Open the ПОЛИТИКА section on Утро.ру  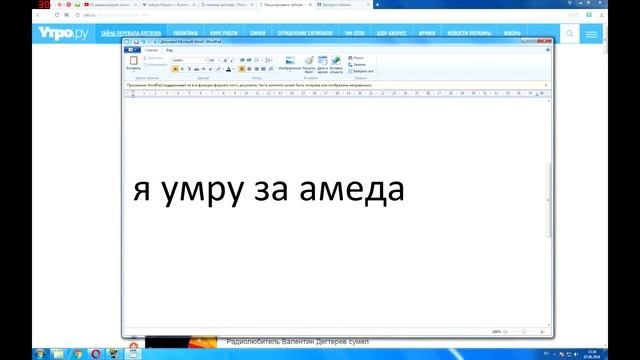click(185, 33)
